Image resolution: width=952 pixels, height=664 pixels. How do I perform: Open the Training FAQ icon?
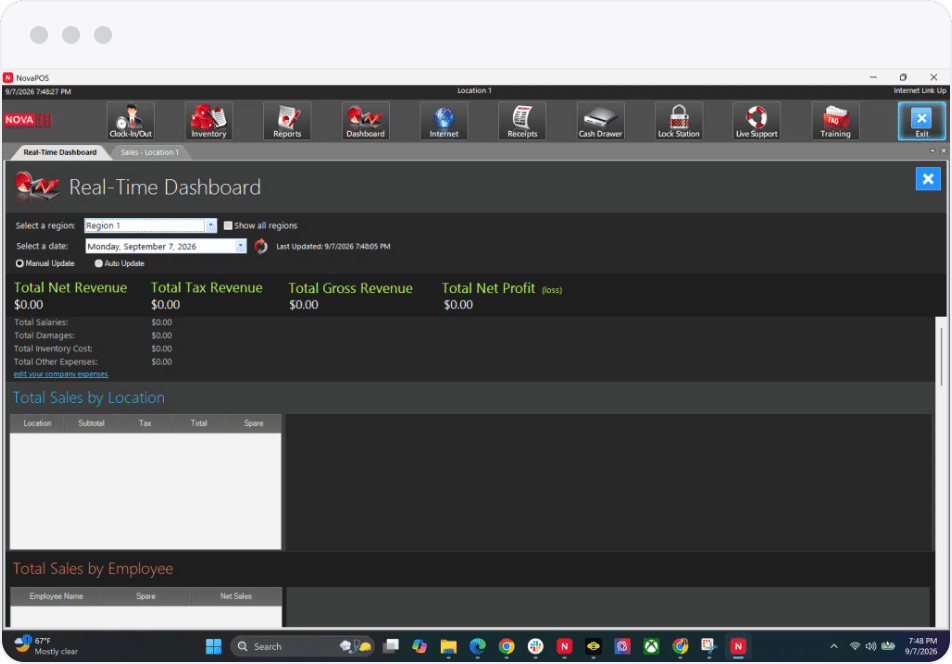(835, 121)
